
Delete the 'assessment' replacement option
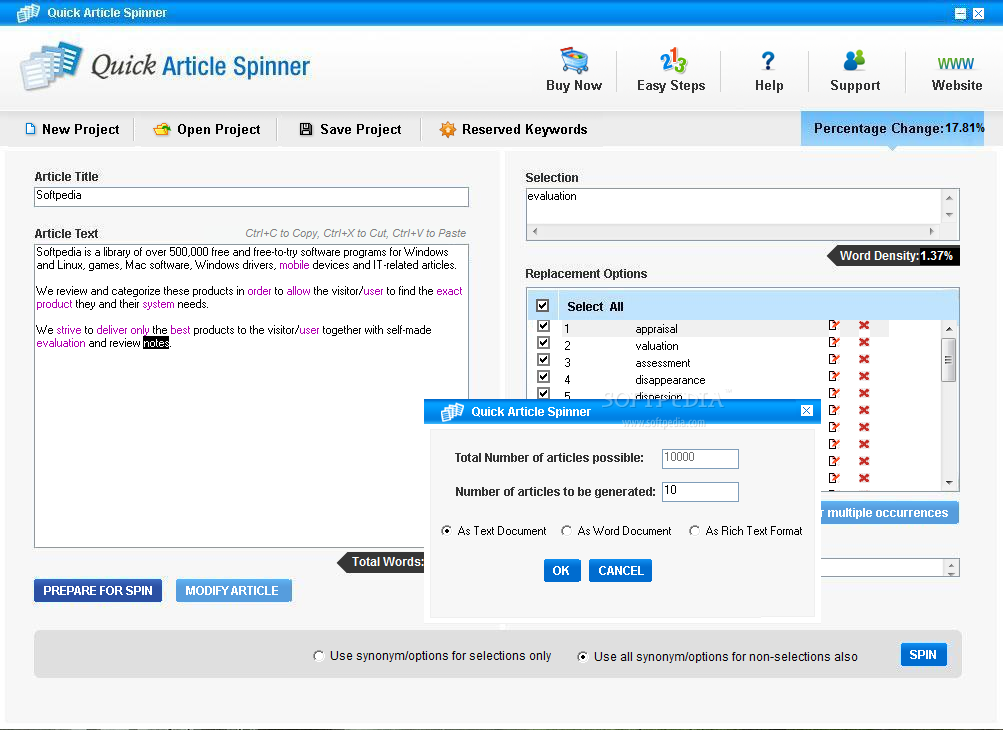[x=864, y=359]
